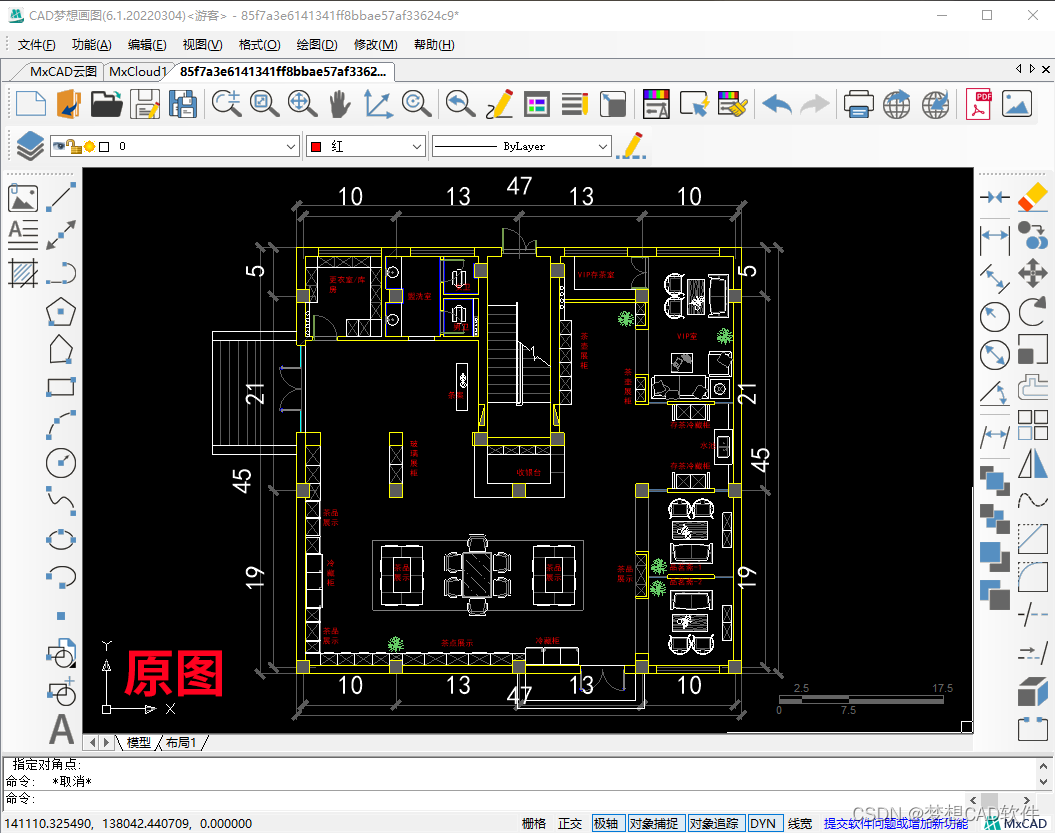Image resolution: width=1055 pixels, height=833 pixels.
Task: Select the pan hand tool
Action: (340, 104)
